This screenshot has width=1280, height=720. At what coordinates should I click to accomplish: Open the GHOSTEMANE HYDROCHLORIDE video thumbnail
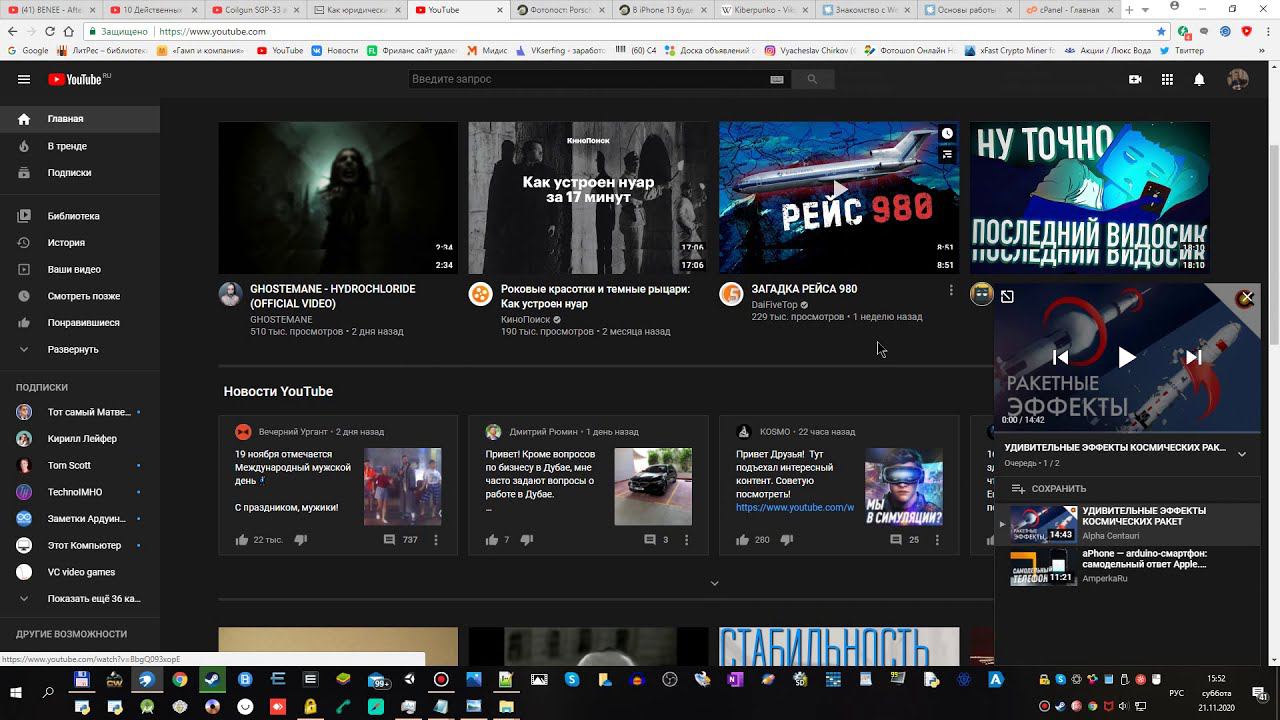pyautogui.click(x=338, y=198)
